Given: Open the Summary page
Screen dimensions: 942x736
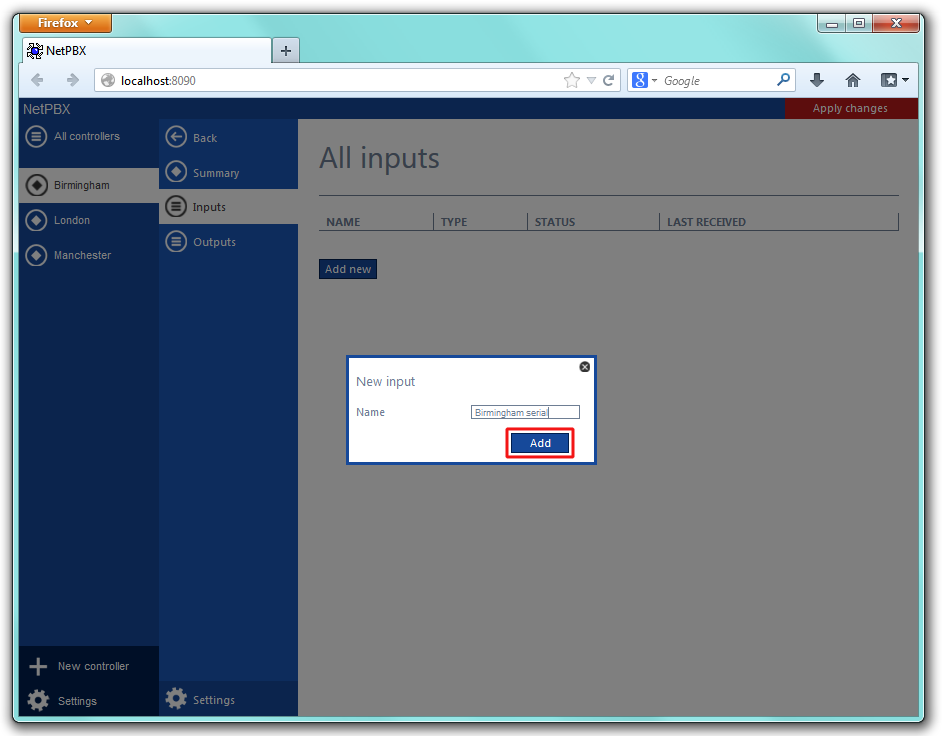Looking at the screenshot, I should [216, 173].
